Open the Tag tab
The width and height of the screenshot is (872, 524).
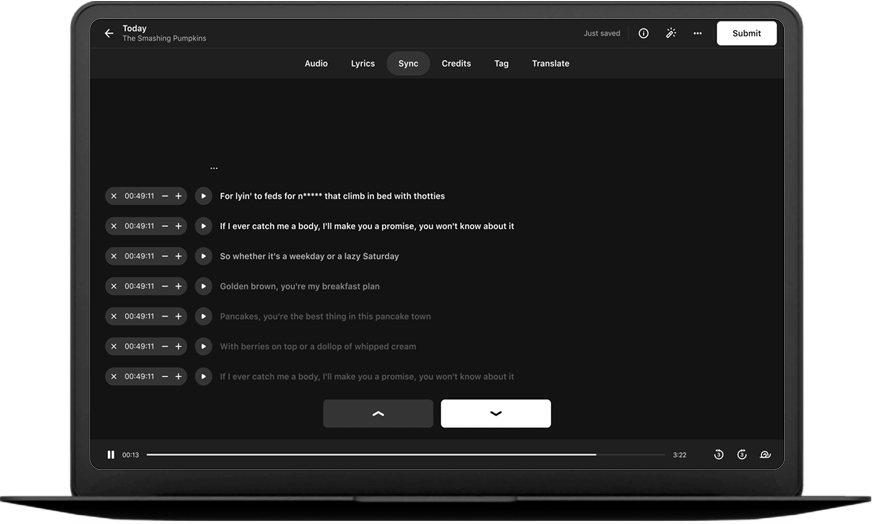[x=501, y=63]
